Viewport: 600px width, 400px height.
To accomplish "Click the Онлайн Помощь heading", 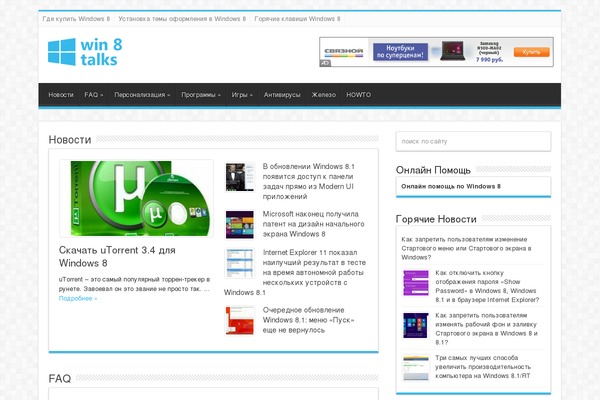I will click(433, 170).
